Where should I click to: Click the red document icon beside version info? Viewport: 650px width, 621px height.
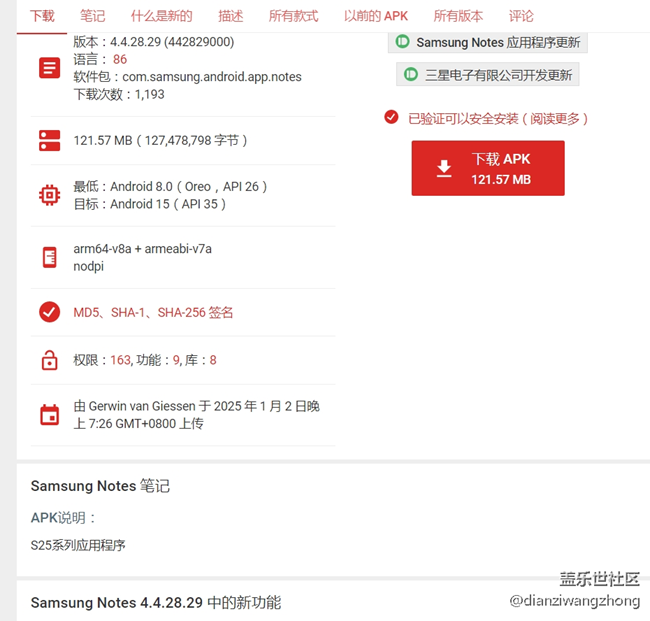(x=49, y=68)
